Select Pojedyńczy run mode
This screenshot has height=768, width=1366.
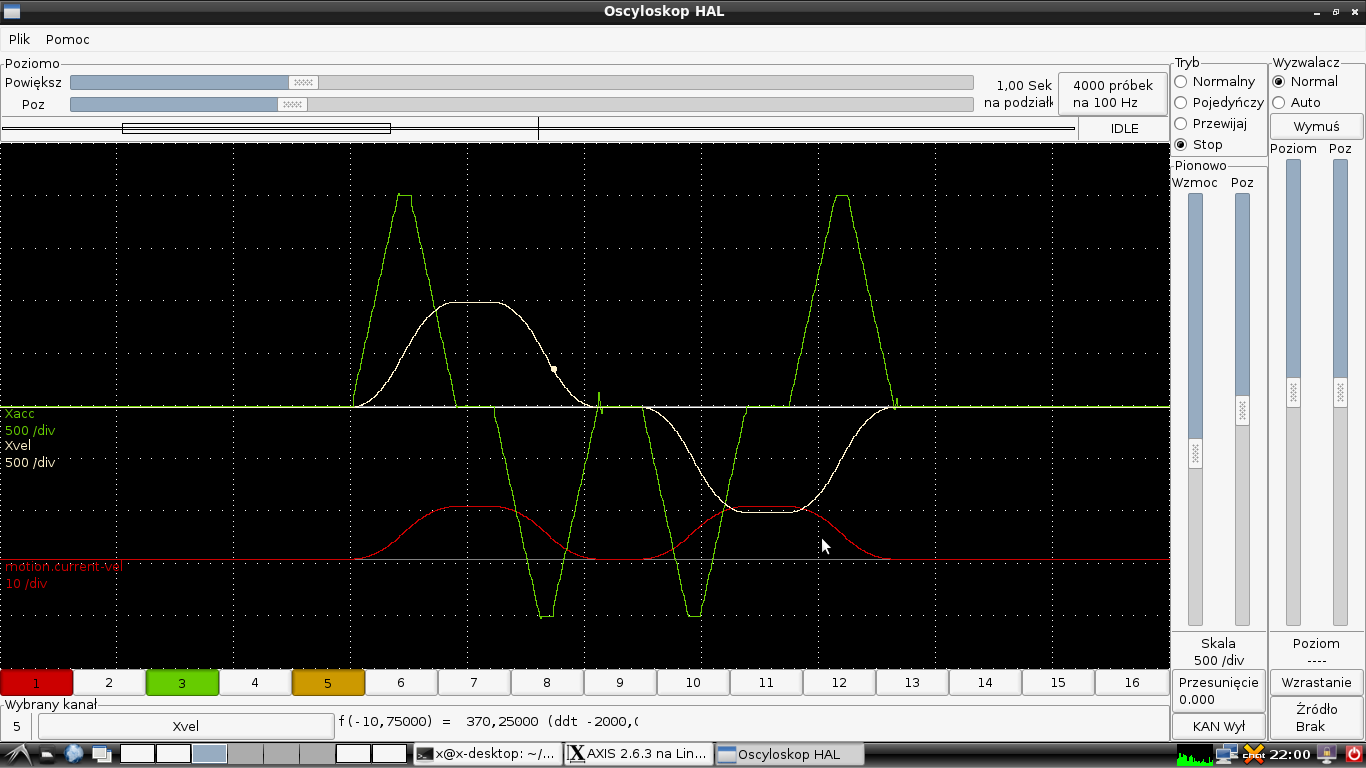[x=1181, y=102]
